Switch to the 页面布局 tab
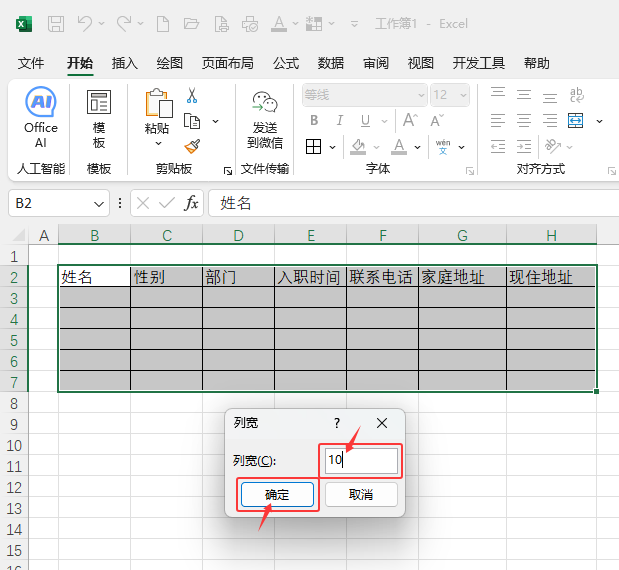Image resolution: width=619 pixels, height=570 pixels. point(227,63)
